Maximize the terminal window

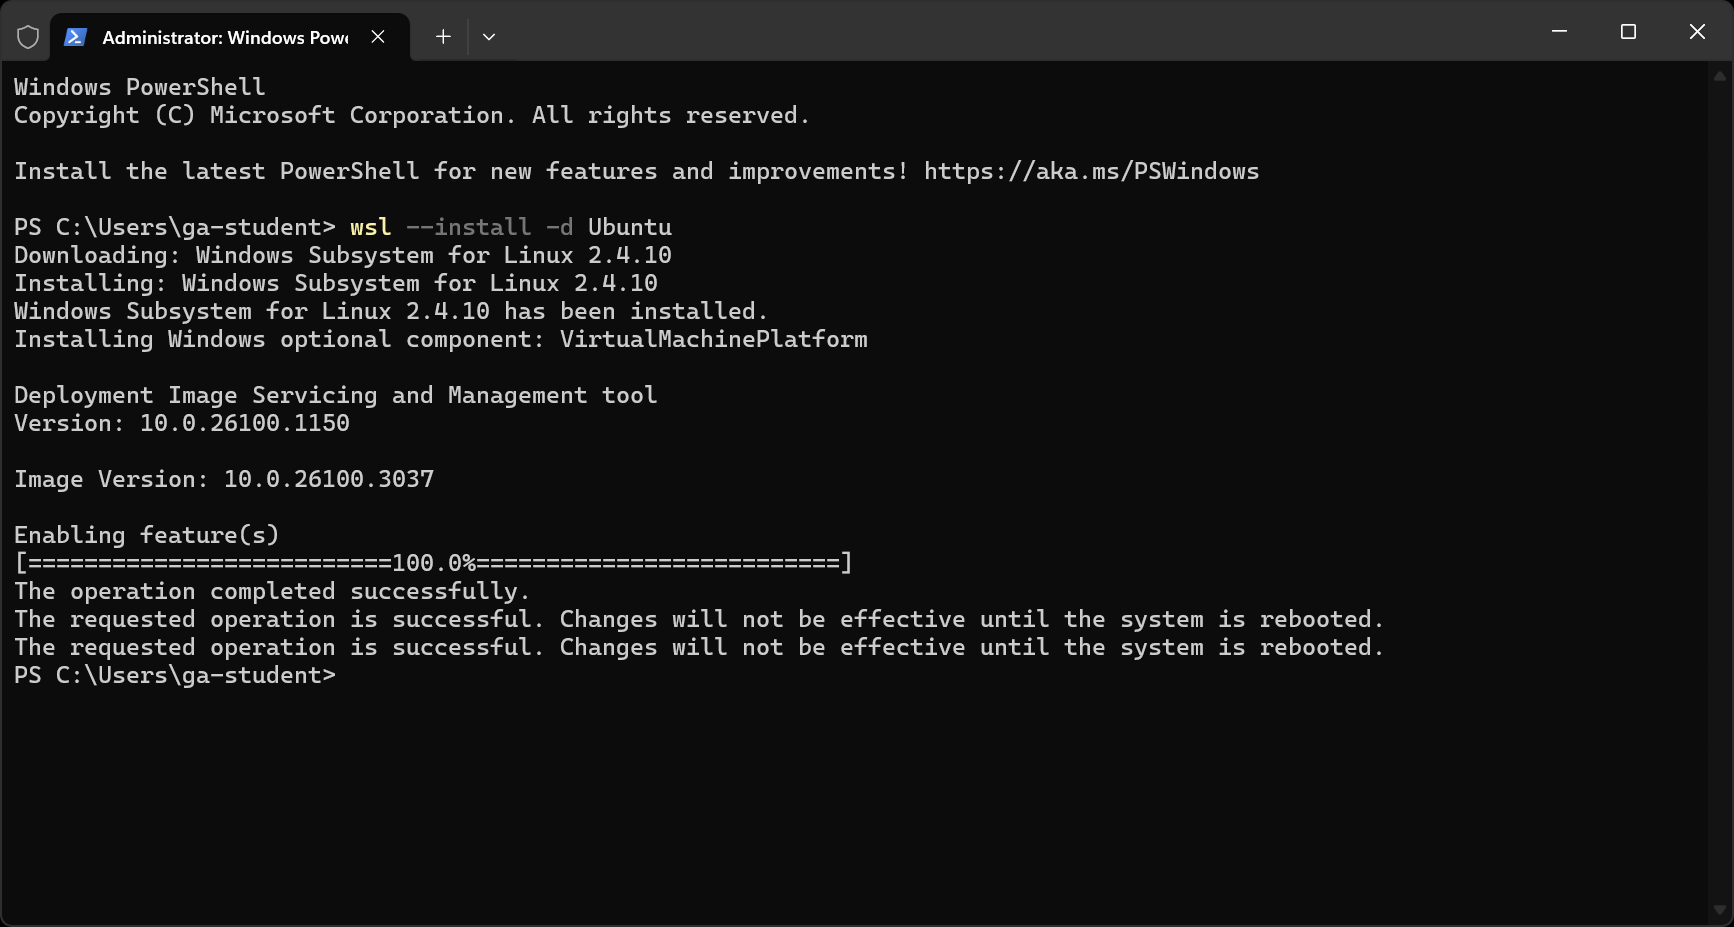1628,31
